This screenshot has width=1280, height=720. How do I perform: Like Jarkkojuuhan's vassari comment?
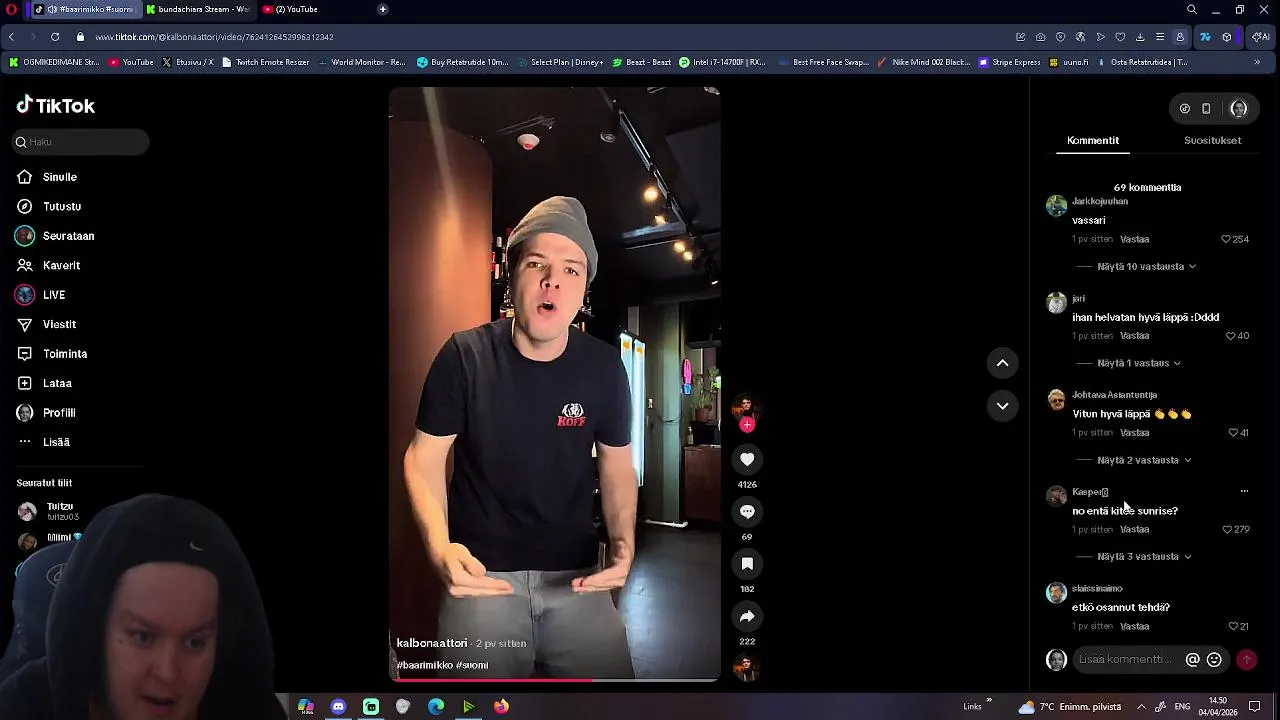pos(1226,240)
